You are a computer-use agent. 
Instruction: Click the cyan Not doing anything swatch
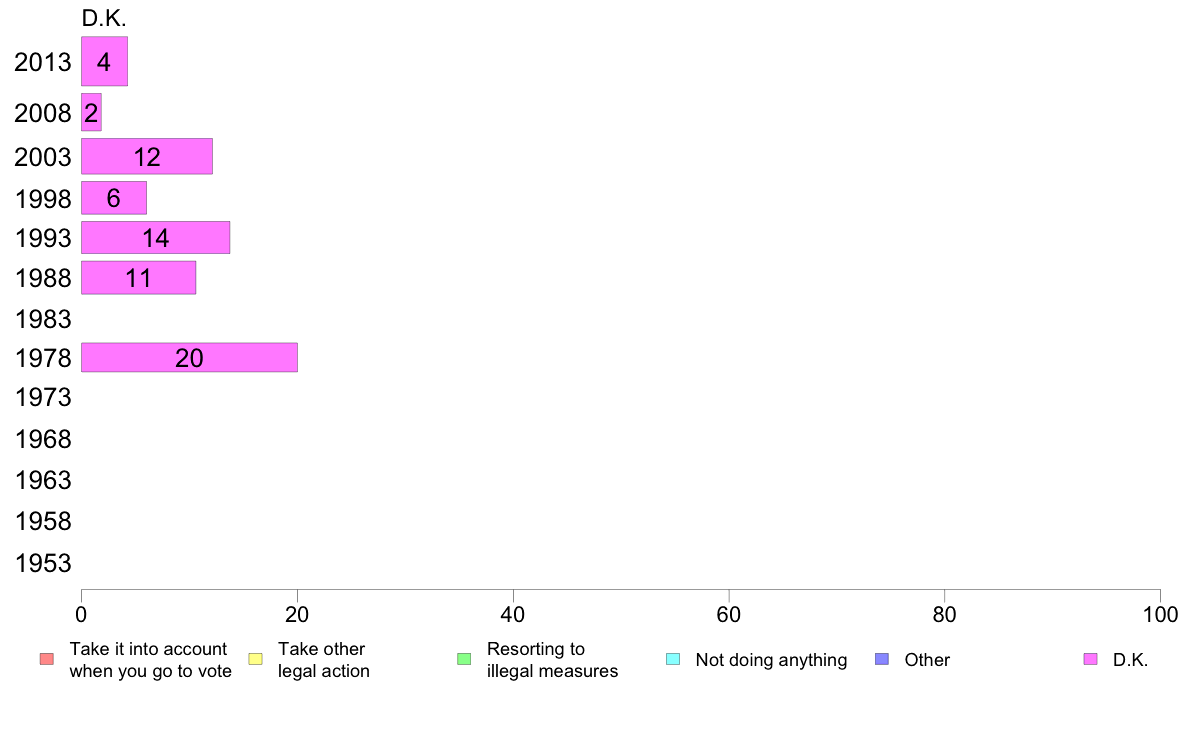673,659
